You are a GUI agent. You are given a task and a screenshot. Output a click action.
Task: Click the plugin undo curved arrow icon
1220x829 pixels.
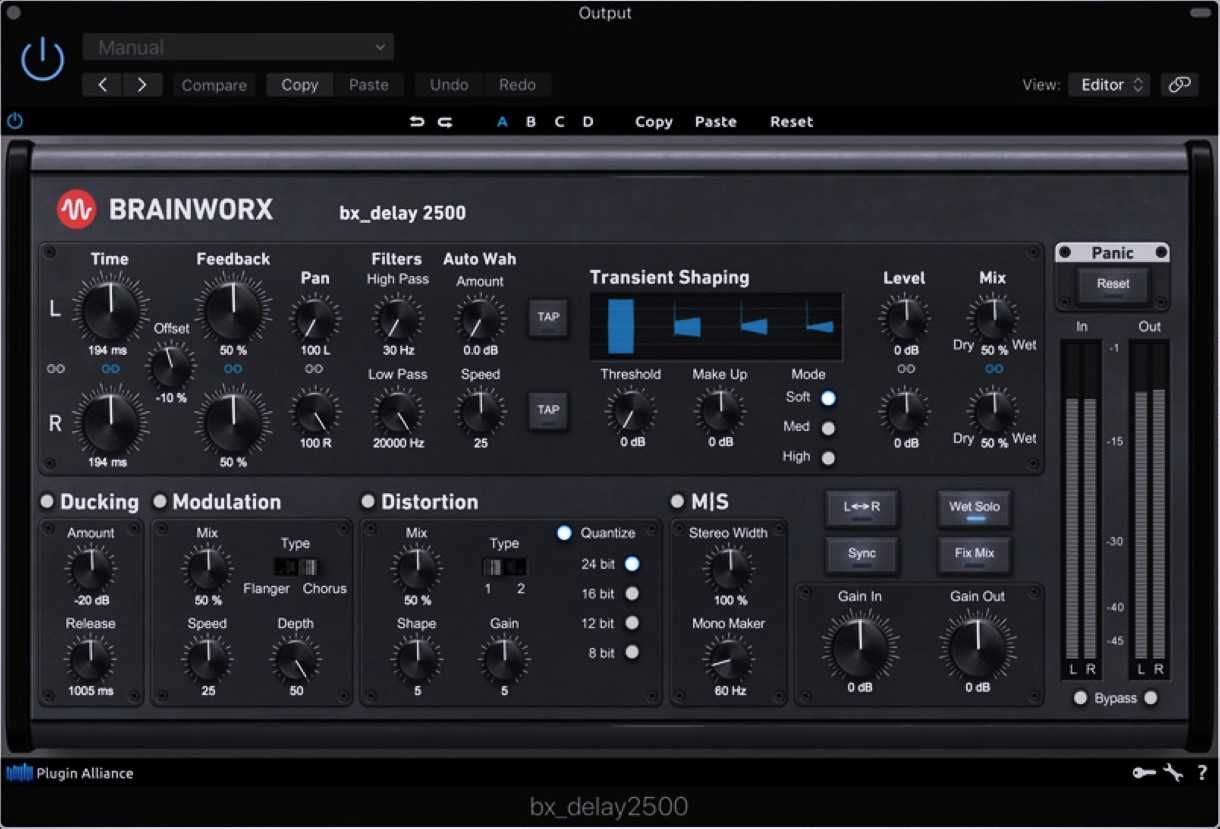pyautogui.click(x=417, y=122)
